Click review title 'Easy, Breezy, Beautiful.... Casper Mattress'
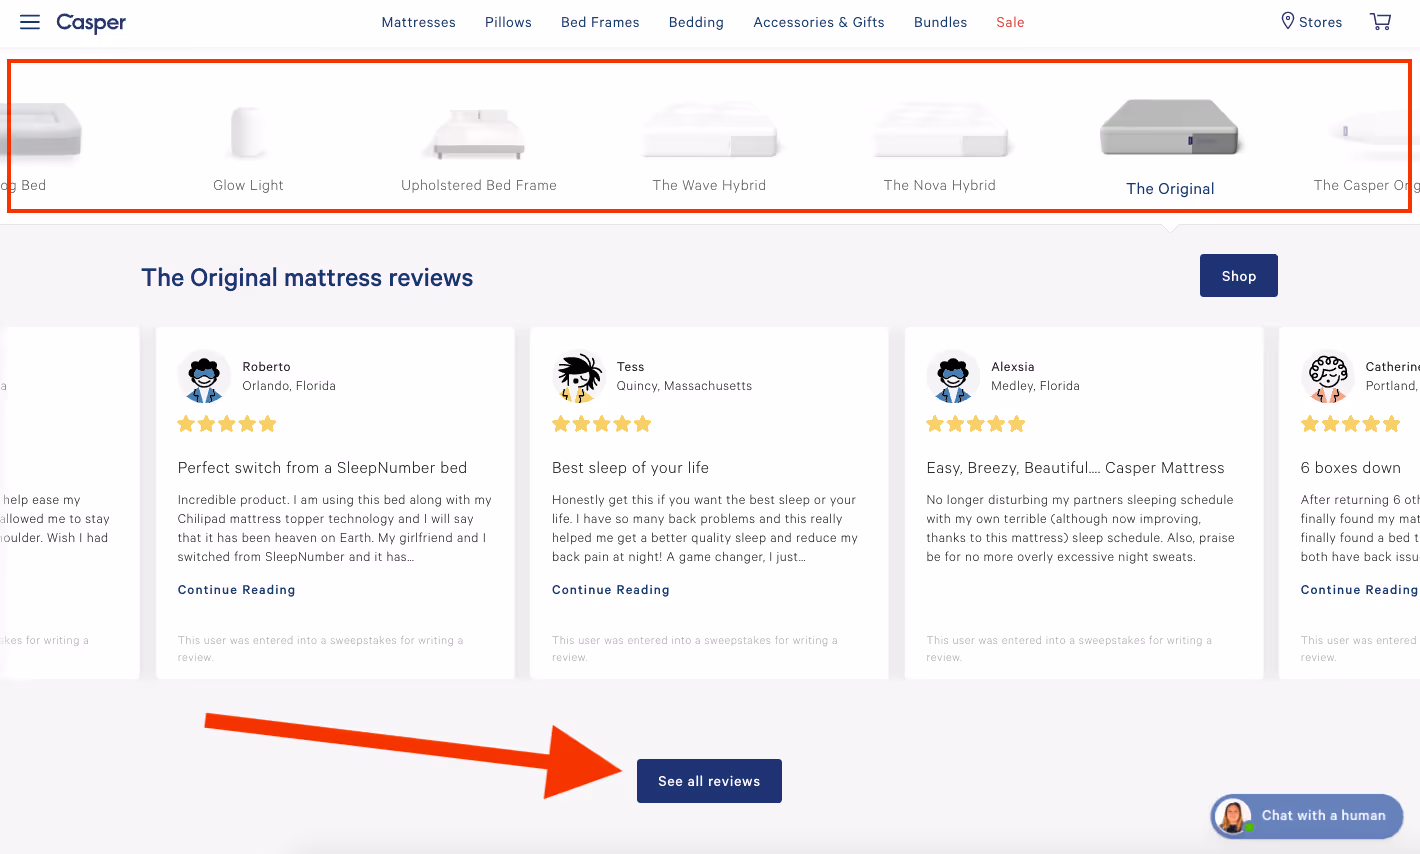Viewport: 1420px width, 854px height. pos(1075,468)
